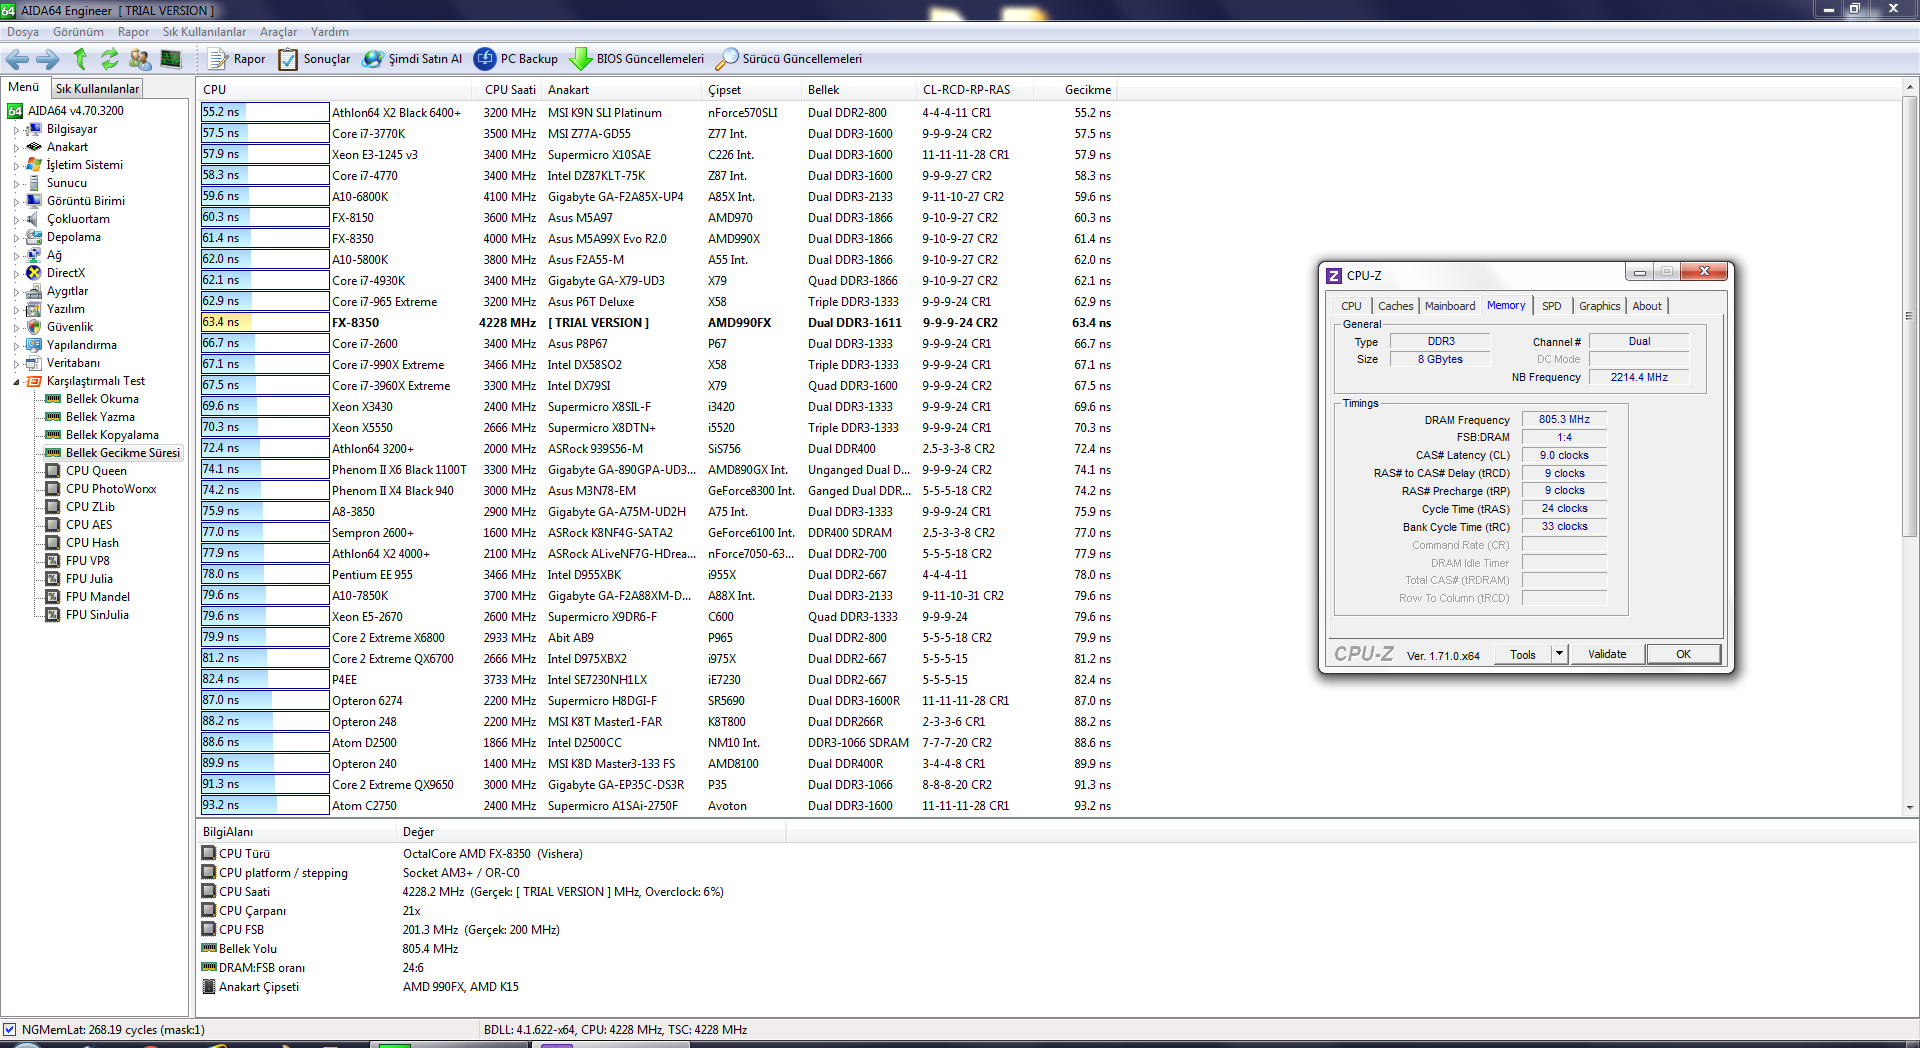The height and width of the screenshot is (1048, 1920).
Task: Click the Tools button in CPU-Z
Action: [x=1523, y=654]
